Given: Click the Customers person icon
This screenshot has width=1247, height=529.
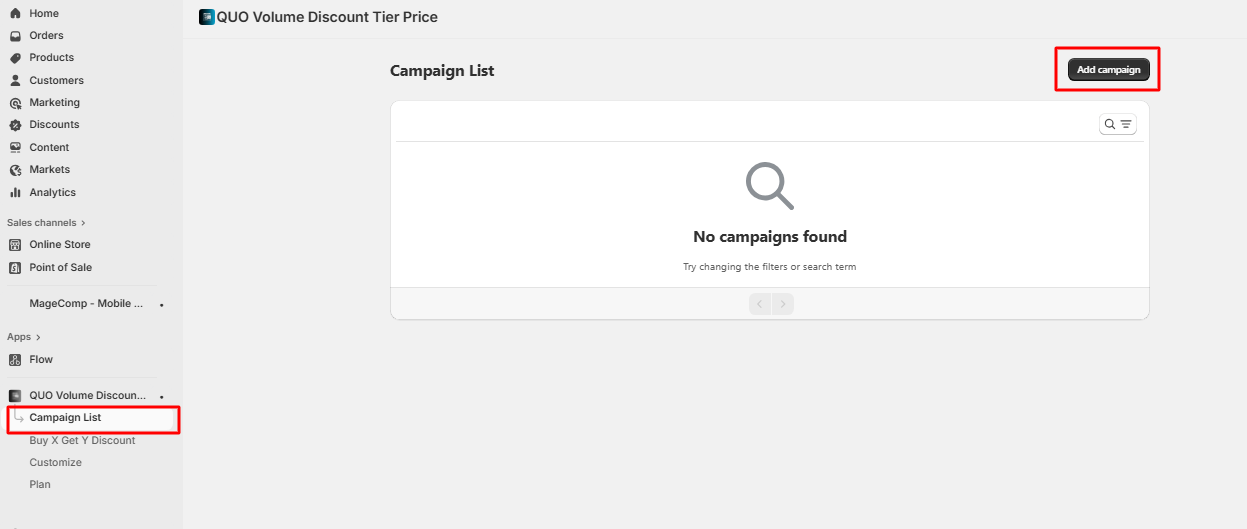Looking at the screenshot, I should point(15,80).
